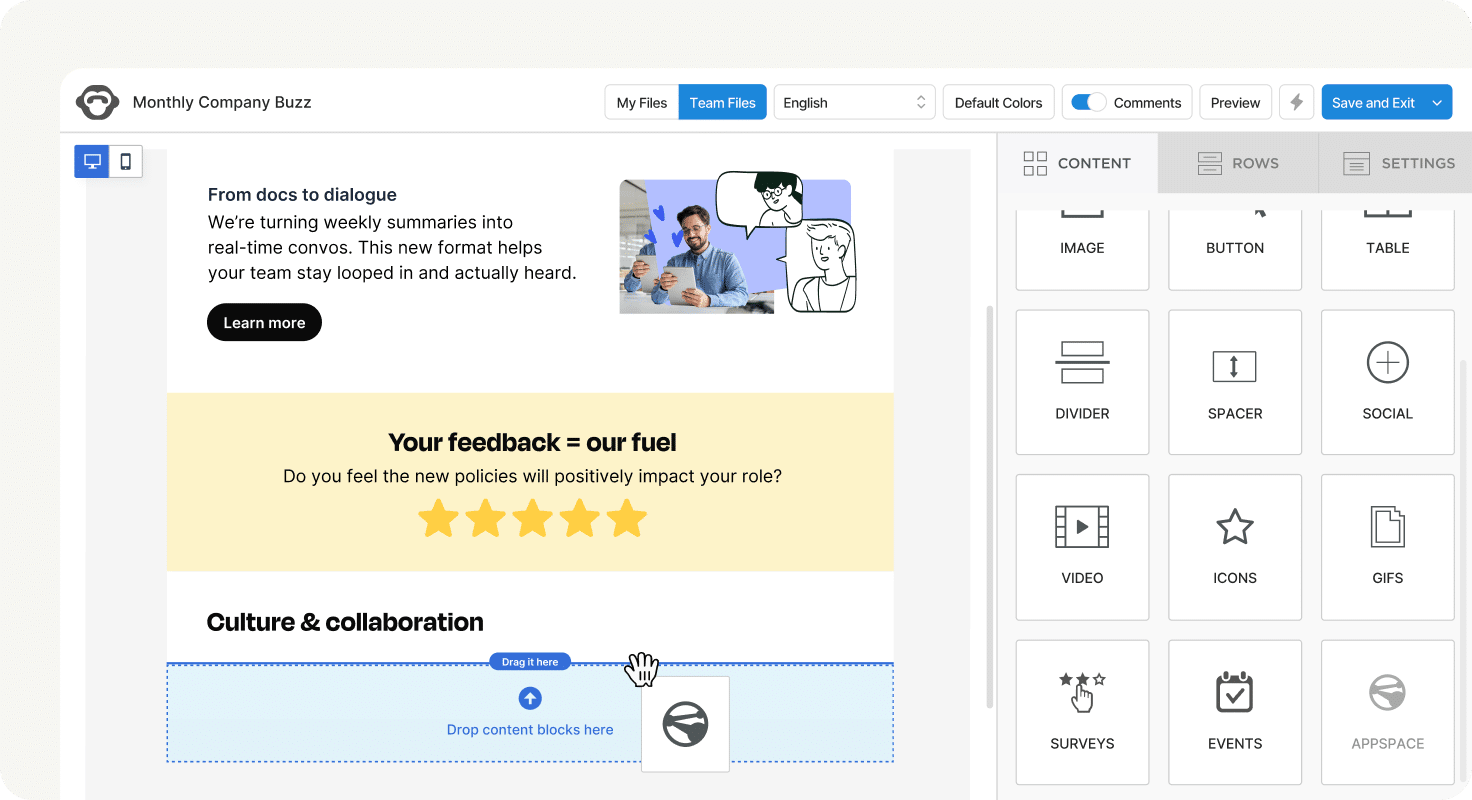Screen dimensions: 1472x800
Task: Select the Spacer content block
Action: coord(1235,382)
